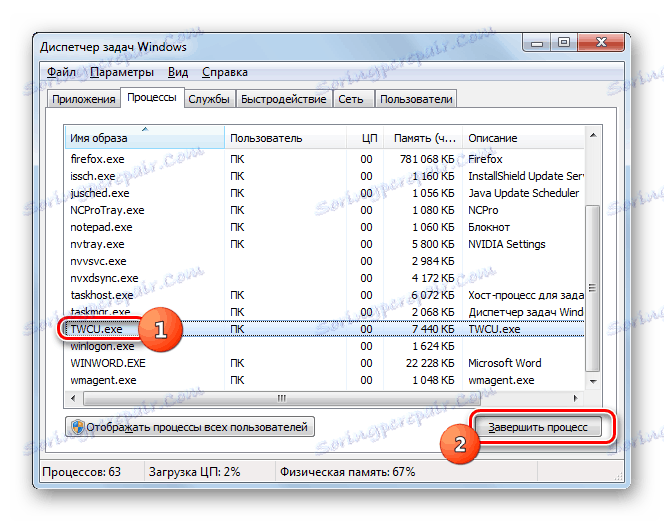Click the vertical scrollbar up arrow
664x522 pixels.
(593, 135)
